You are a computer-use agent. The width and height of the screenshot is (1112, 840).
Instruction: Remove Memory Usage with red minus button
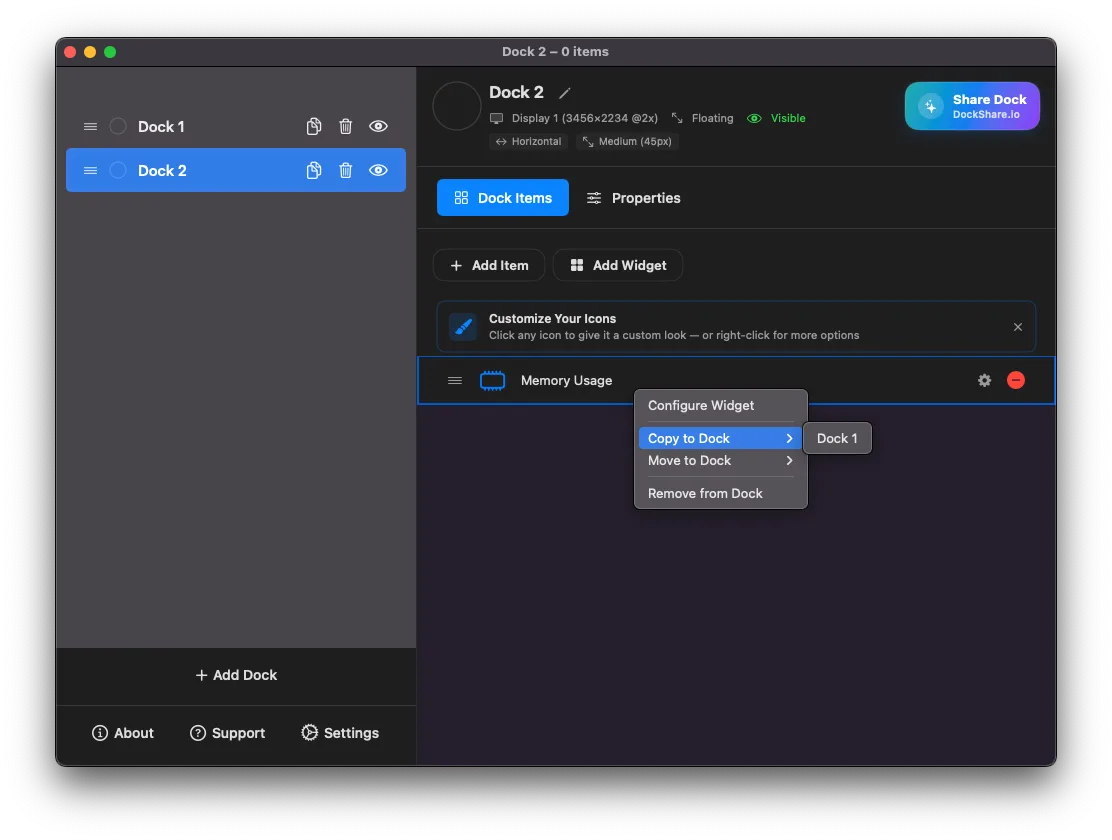1016,380
